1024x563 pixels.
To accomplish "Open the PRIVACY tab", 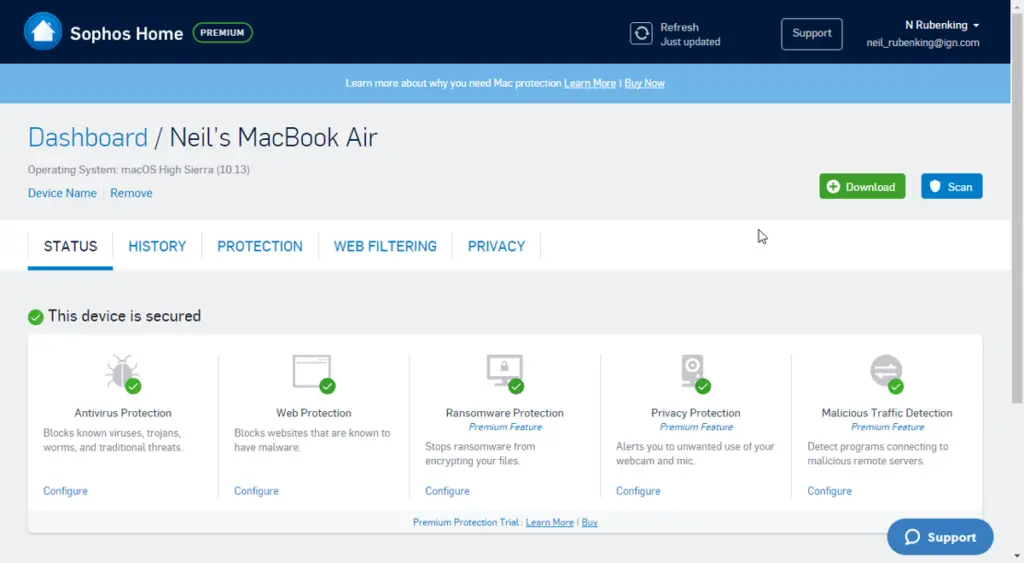I will coord(496,246).
